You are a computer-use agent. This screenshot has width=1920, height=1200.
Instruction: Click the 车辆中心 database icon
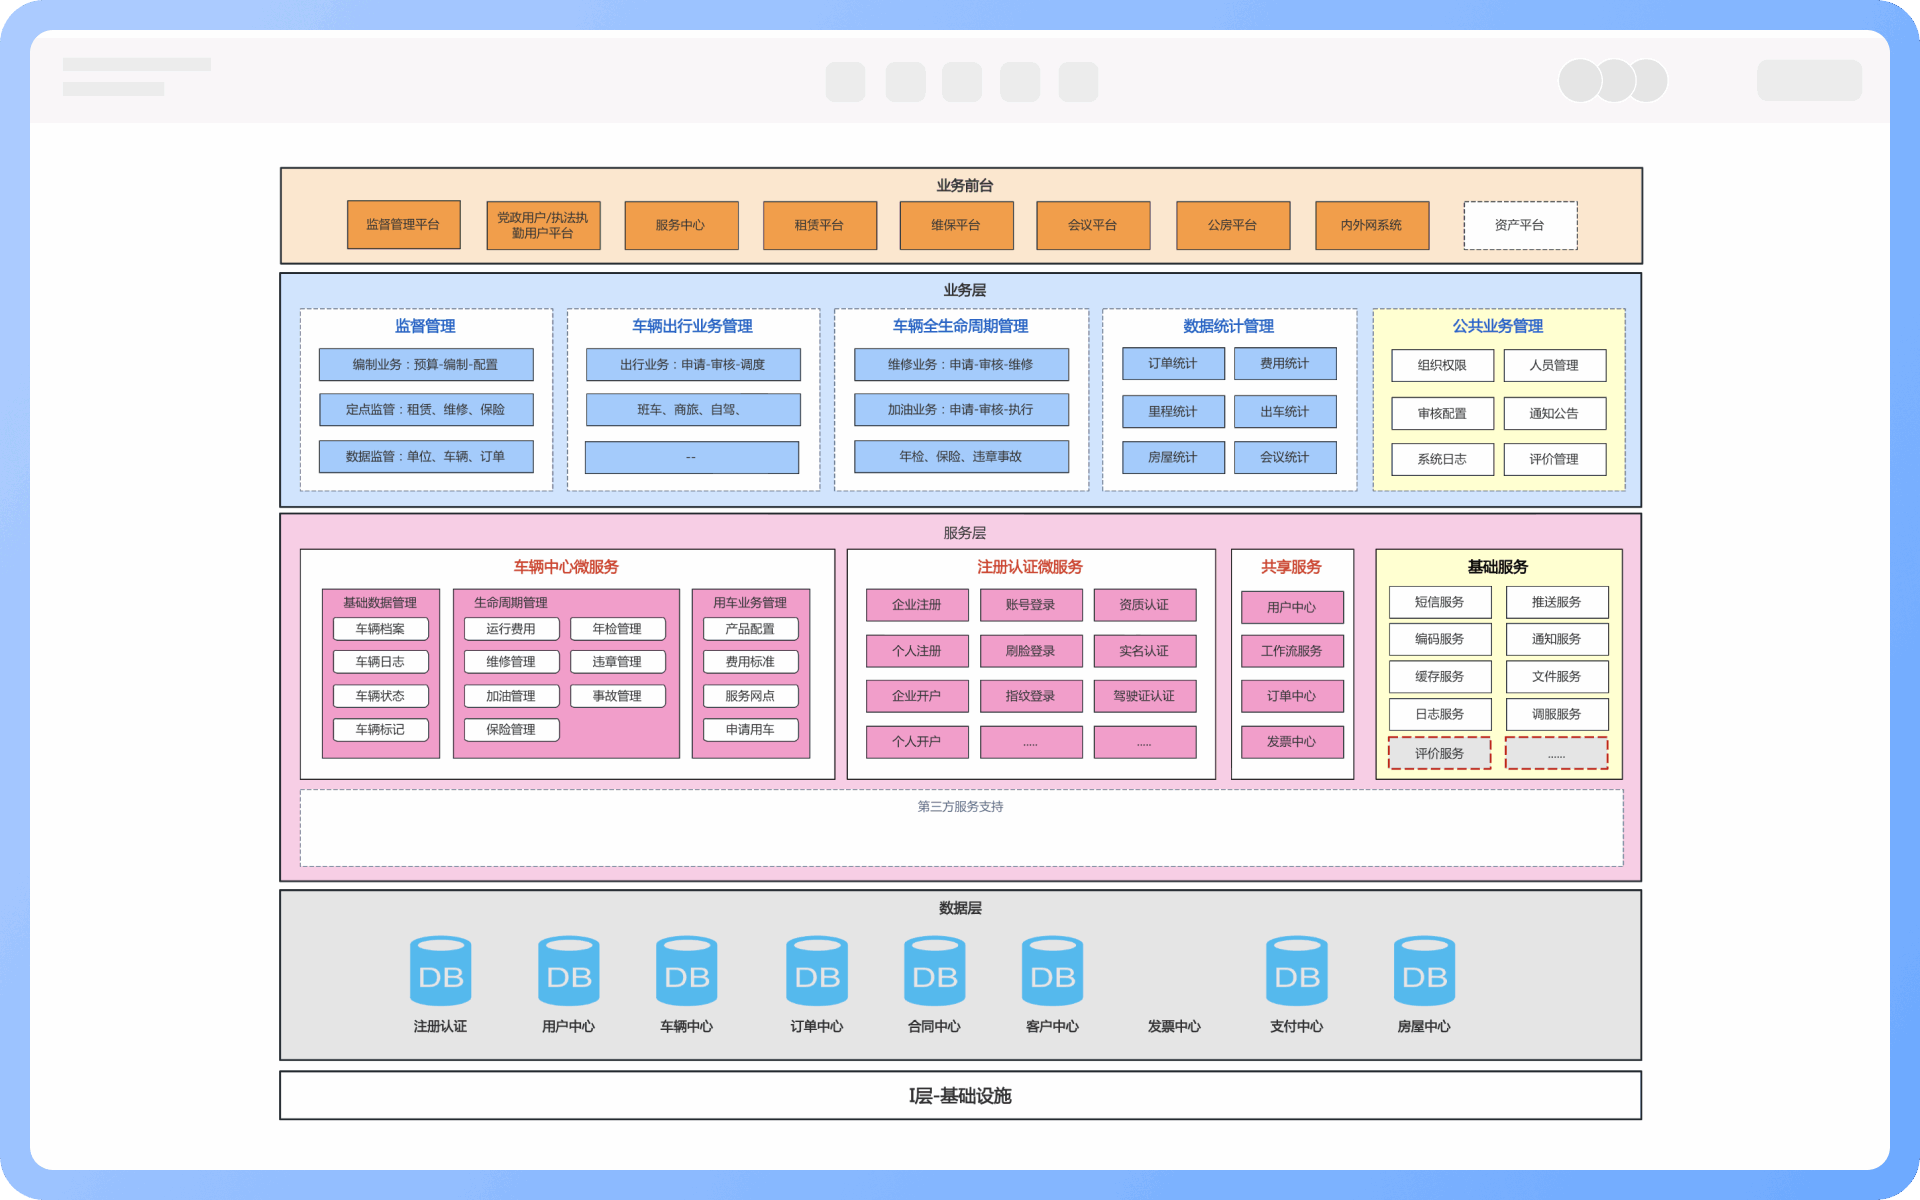pos(686,971)
